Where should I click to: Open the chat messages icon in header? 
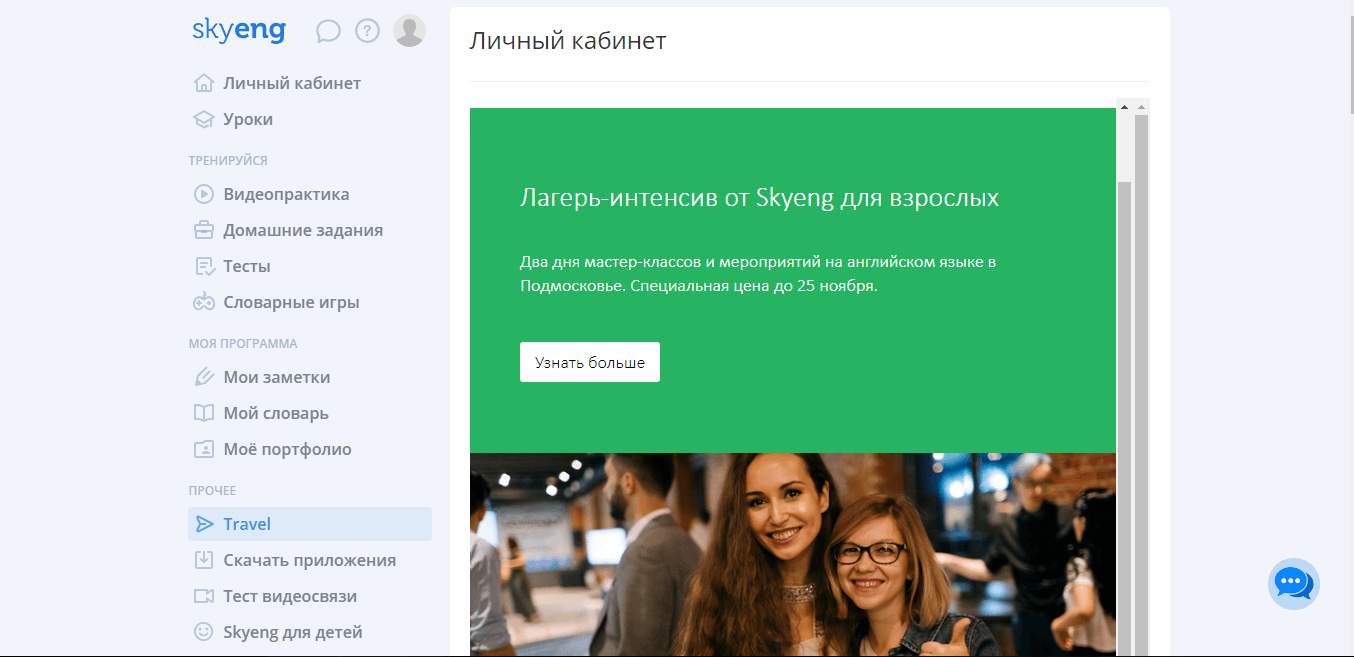(328, 31)
